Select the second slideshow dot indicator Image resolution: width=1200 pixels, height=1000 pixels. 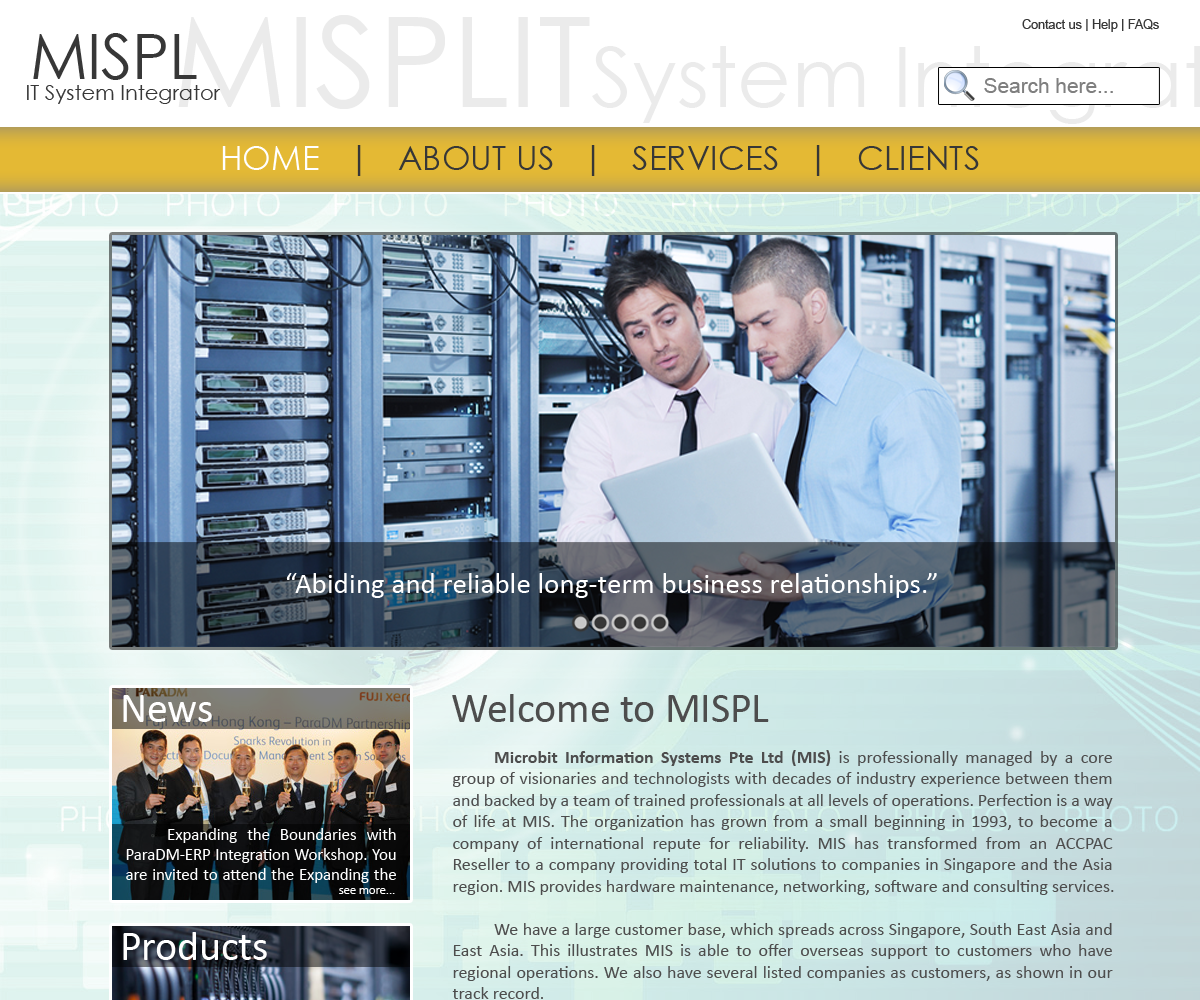pyautogui.click(x=600, y=622)
